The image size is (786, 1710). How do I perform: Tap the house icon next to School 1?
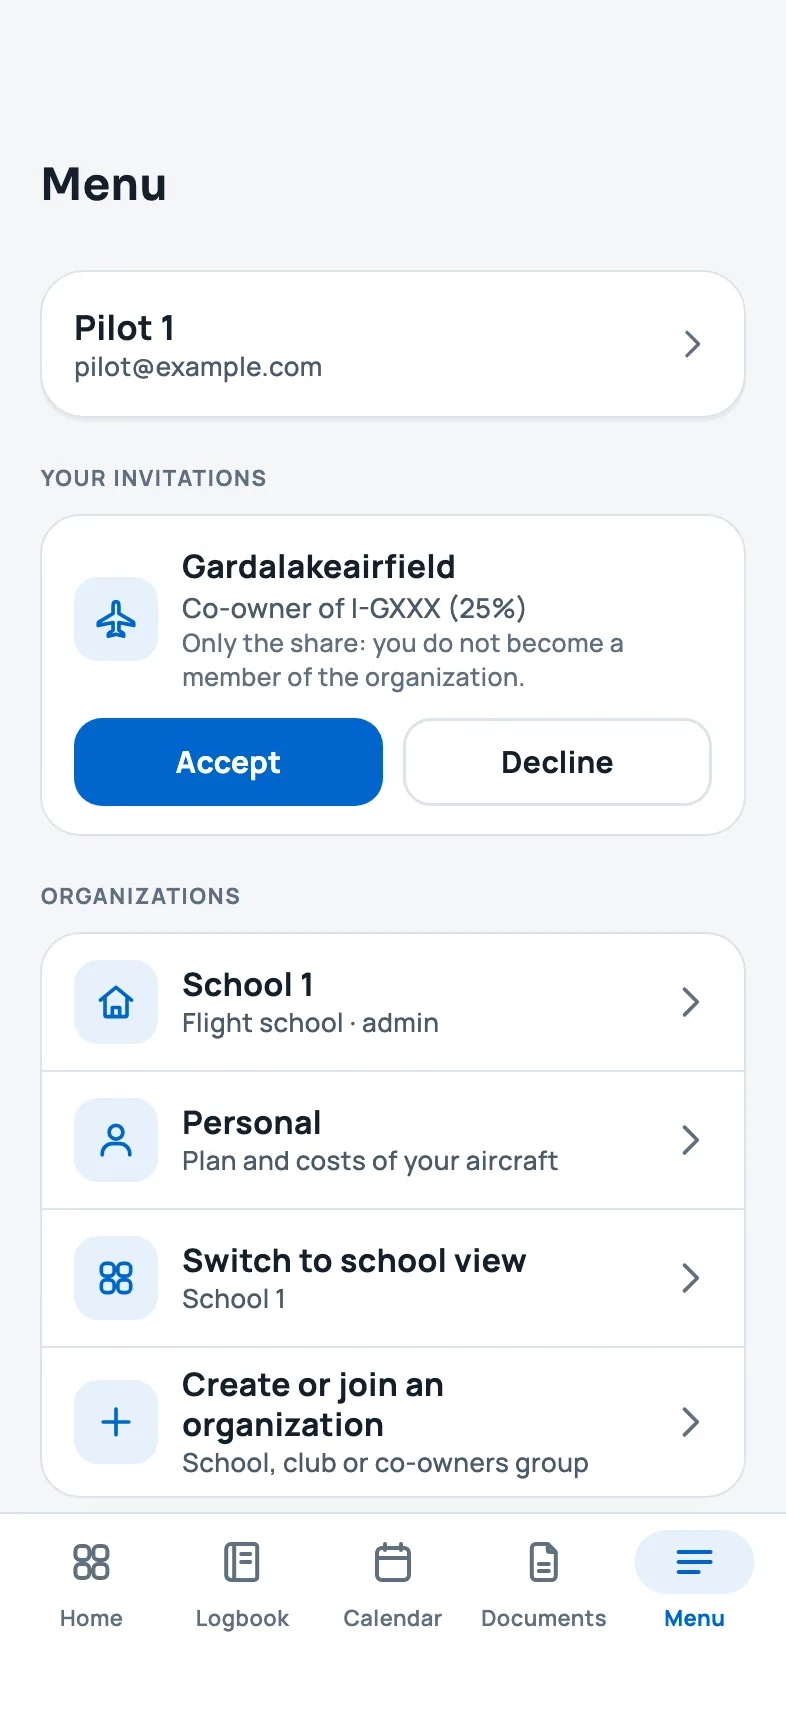click(116, 1002)
